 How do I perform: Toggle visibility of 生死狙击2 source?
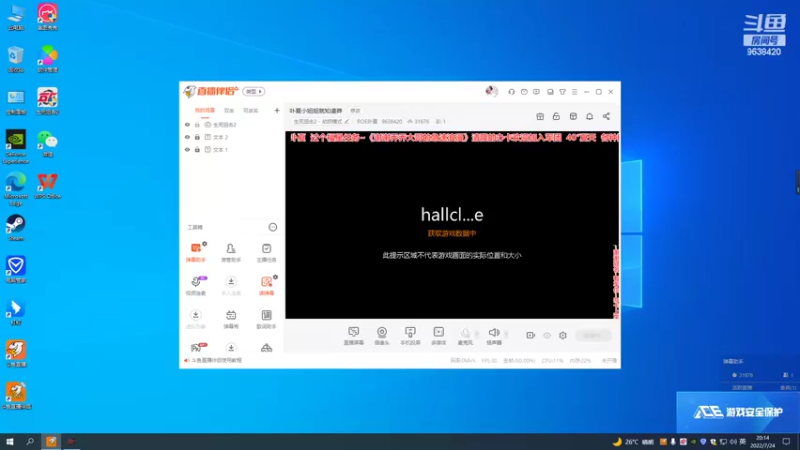187,124
